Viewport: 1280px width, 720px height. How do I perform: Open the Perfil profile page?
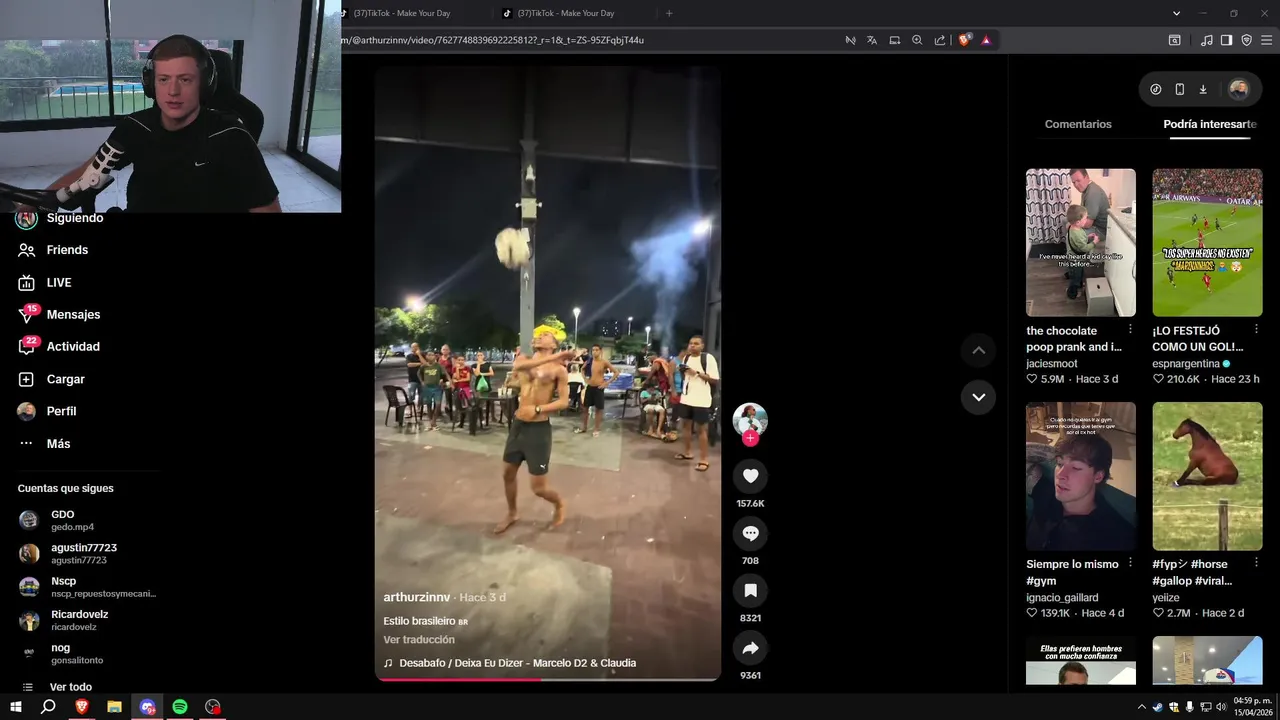pyautogui.click(x=48, y=411)
